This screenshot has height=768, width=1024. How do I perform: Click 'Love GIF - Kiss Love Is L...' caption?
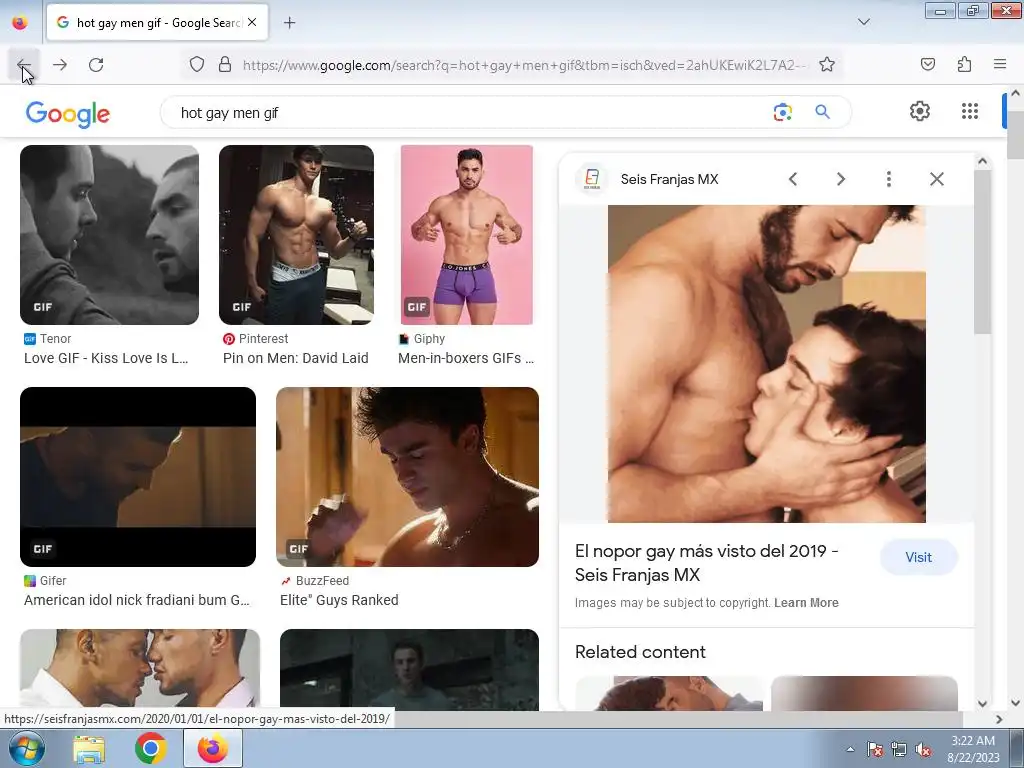106,358
